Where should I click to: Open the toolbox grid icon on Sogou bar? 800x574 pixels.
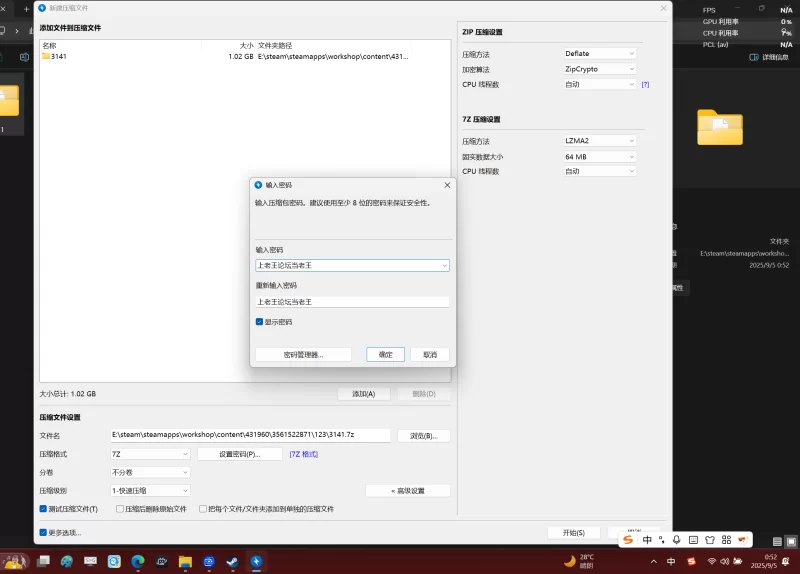click(727, 540)
